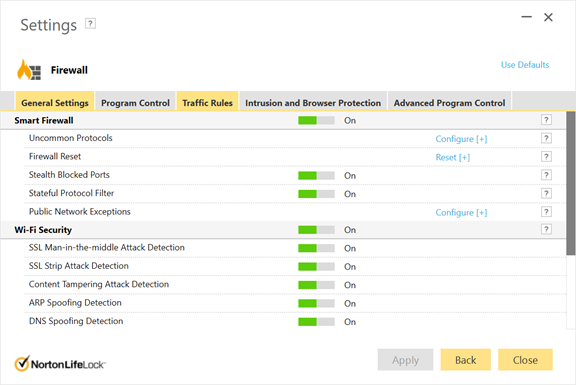Toggle the Smart Firewall switch off
576x385 pixels.
pyautogui.click(x=316, y=120)
